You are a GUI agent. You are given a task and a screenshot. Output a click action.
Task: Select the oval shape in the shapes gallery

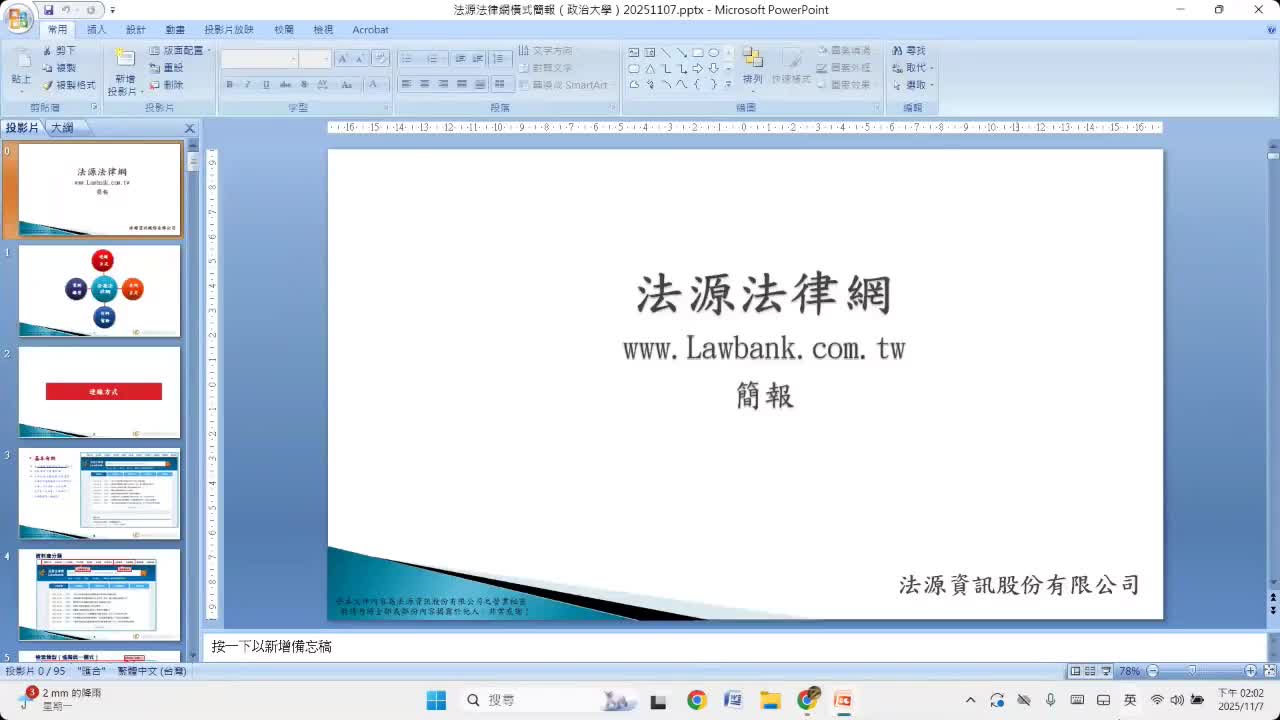tap(714, 53)
